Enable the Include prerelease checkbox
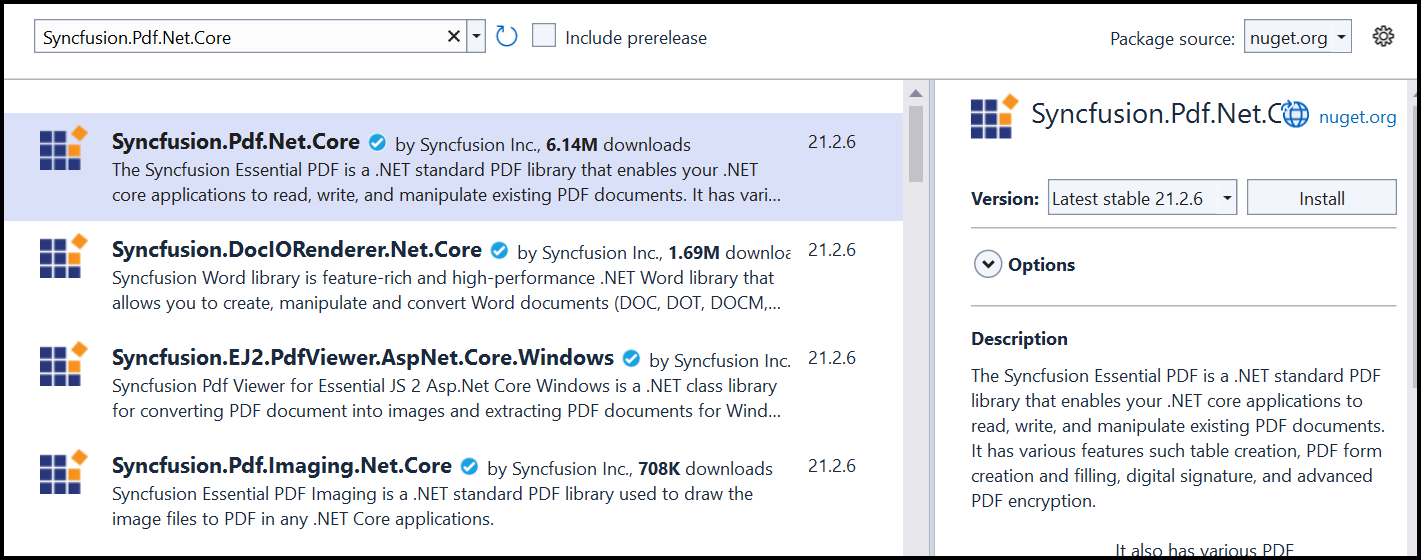The width and height of the screenshot is (1421, 560). click(x=544, y=37)
